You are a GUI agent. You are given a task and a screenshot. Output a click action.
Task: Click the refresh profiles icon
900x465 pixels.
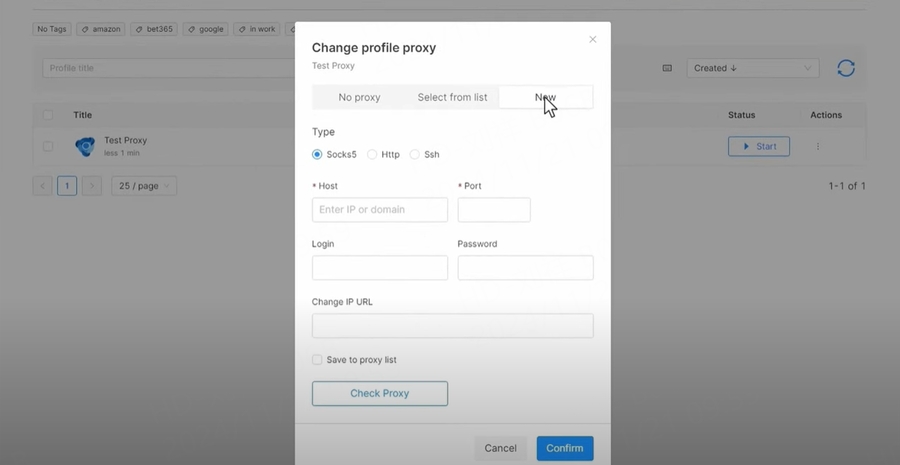pos(846,68)
